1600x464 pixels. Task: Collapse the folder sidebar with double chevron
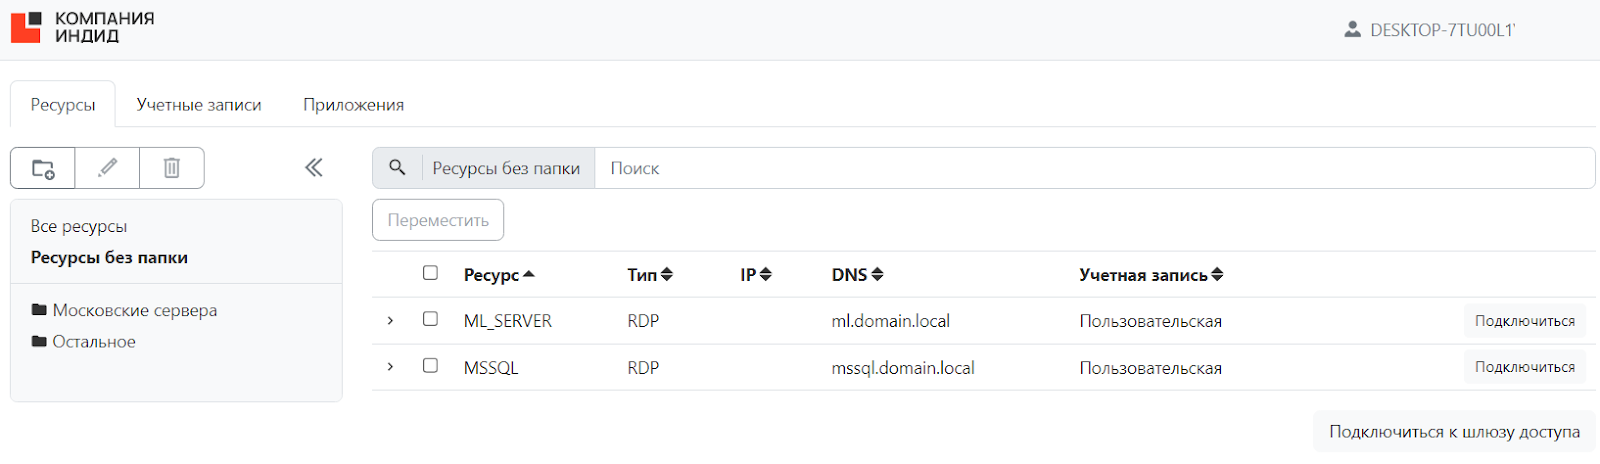tap(314, 167)
